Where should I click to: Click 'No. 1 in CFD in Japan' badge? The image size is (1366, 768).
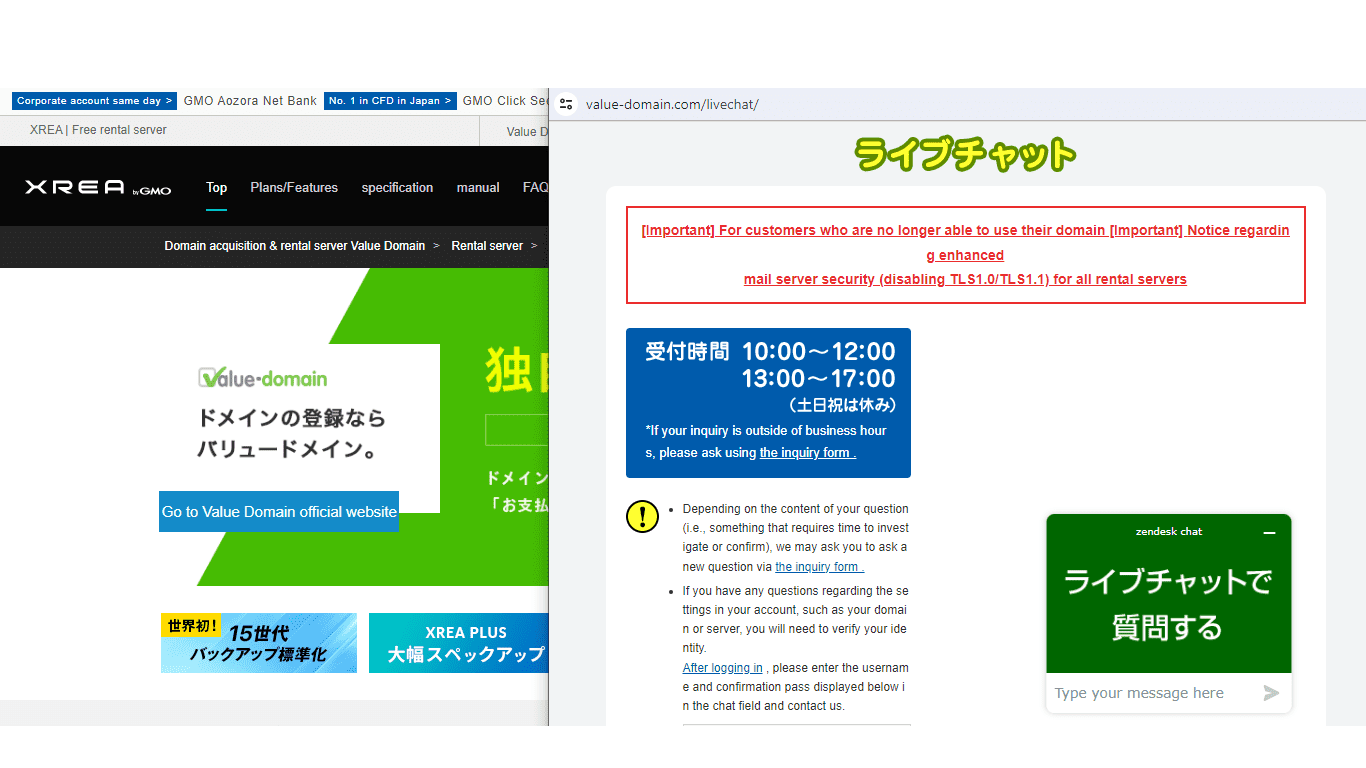click(390, 101)
